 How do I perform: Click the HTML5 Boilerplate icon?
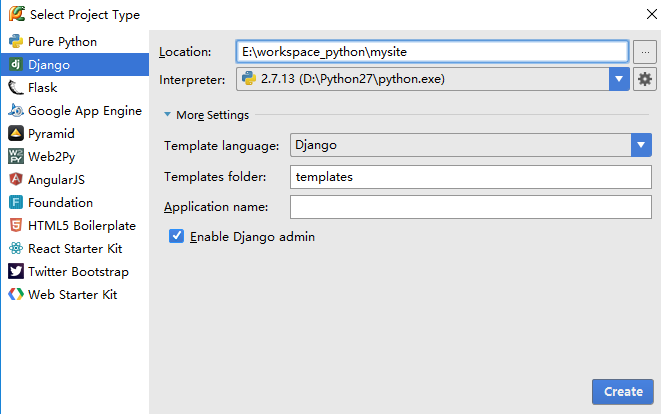point(16,226)
